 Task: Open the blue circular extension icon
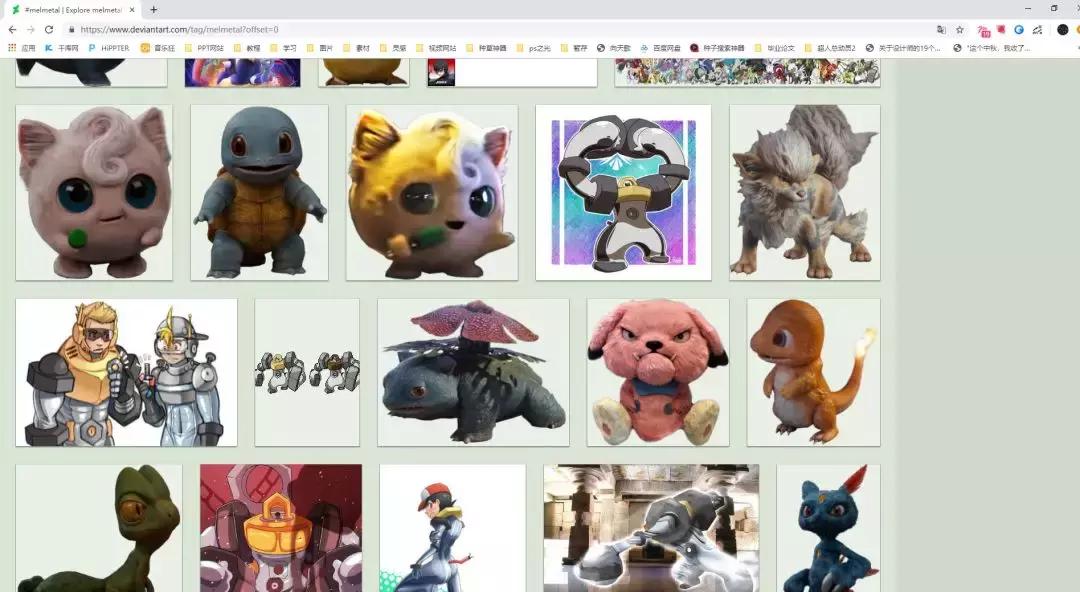tap(1019, 30)
